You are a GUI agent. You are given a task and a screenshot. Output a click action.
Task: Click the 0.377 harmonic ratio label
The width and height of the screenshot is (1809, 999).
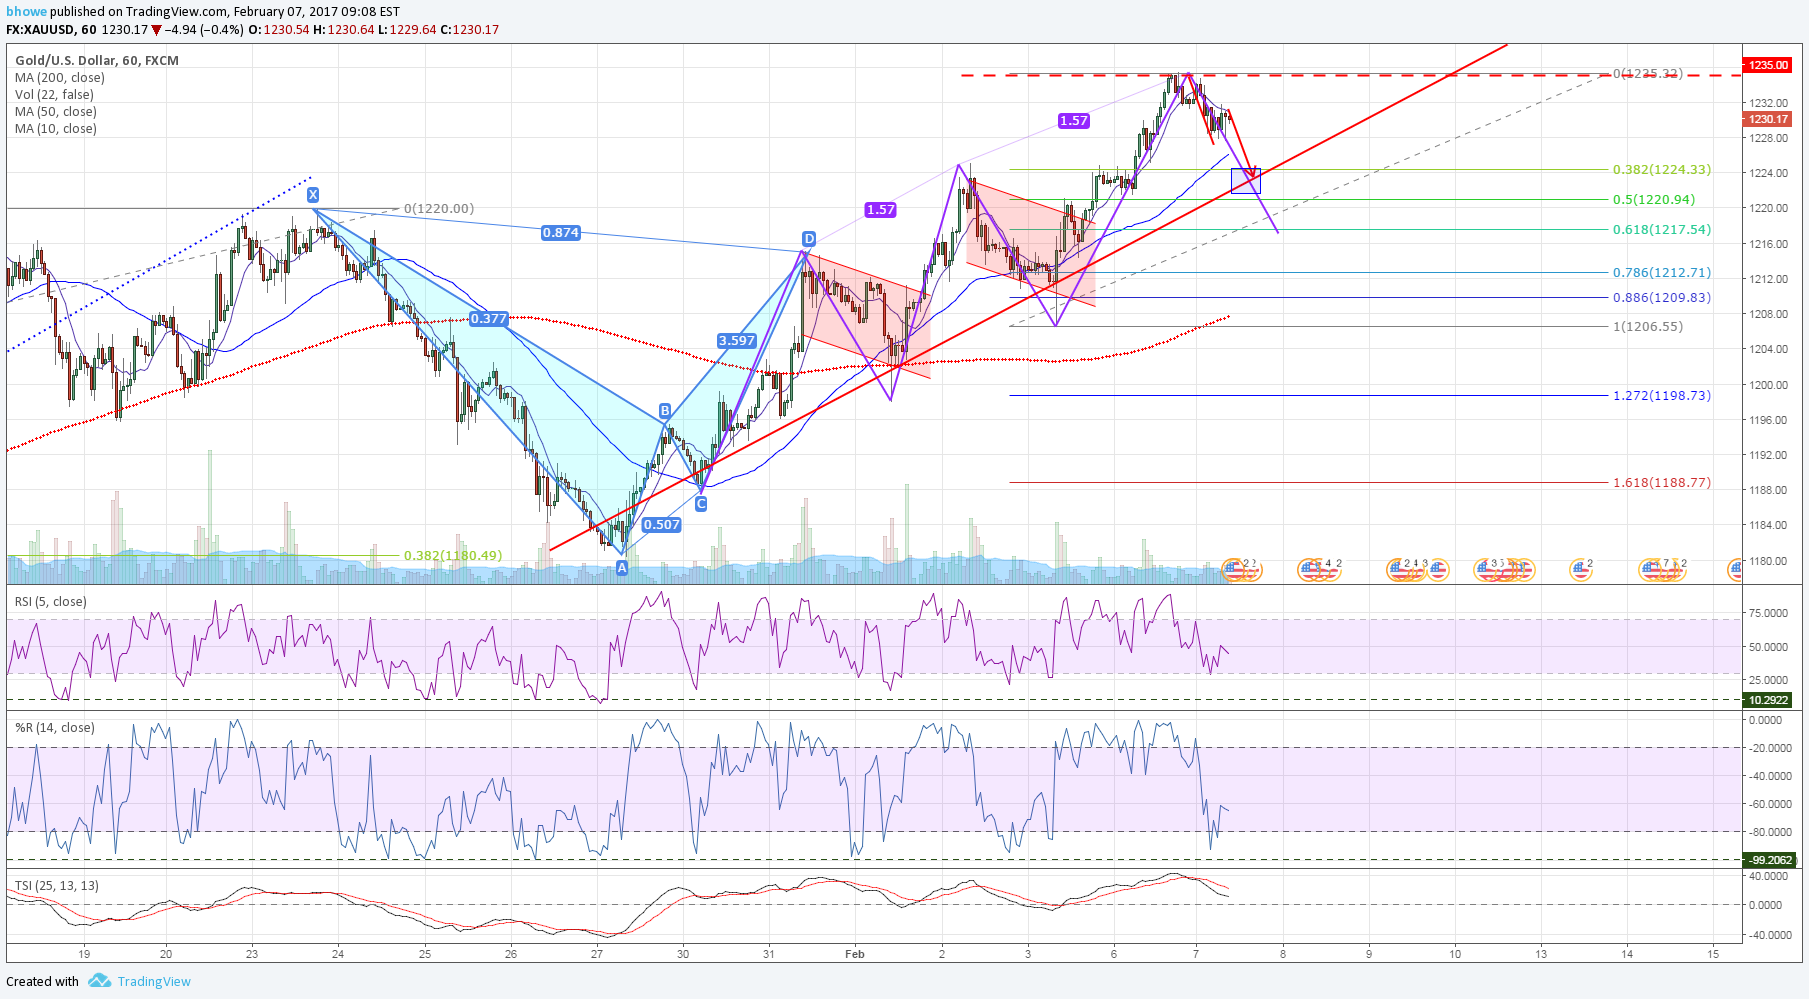[489, 319]
